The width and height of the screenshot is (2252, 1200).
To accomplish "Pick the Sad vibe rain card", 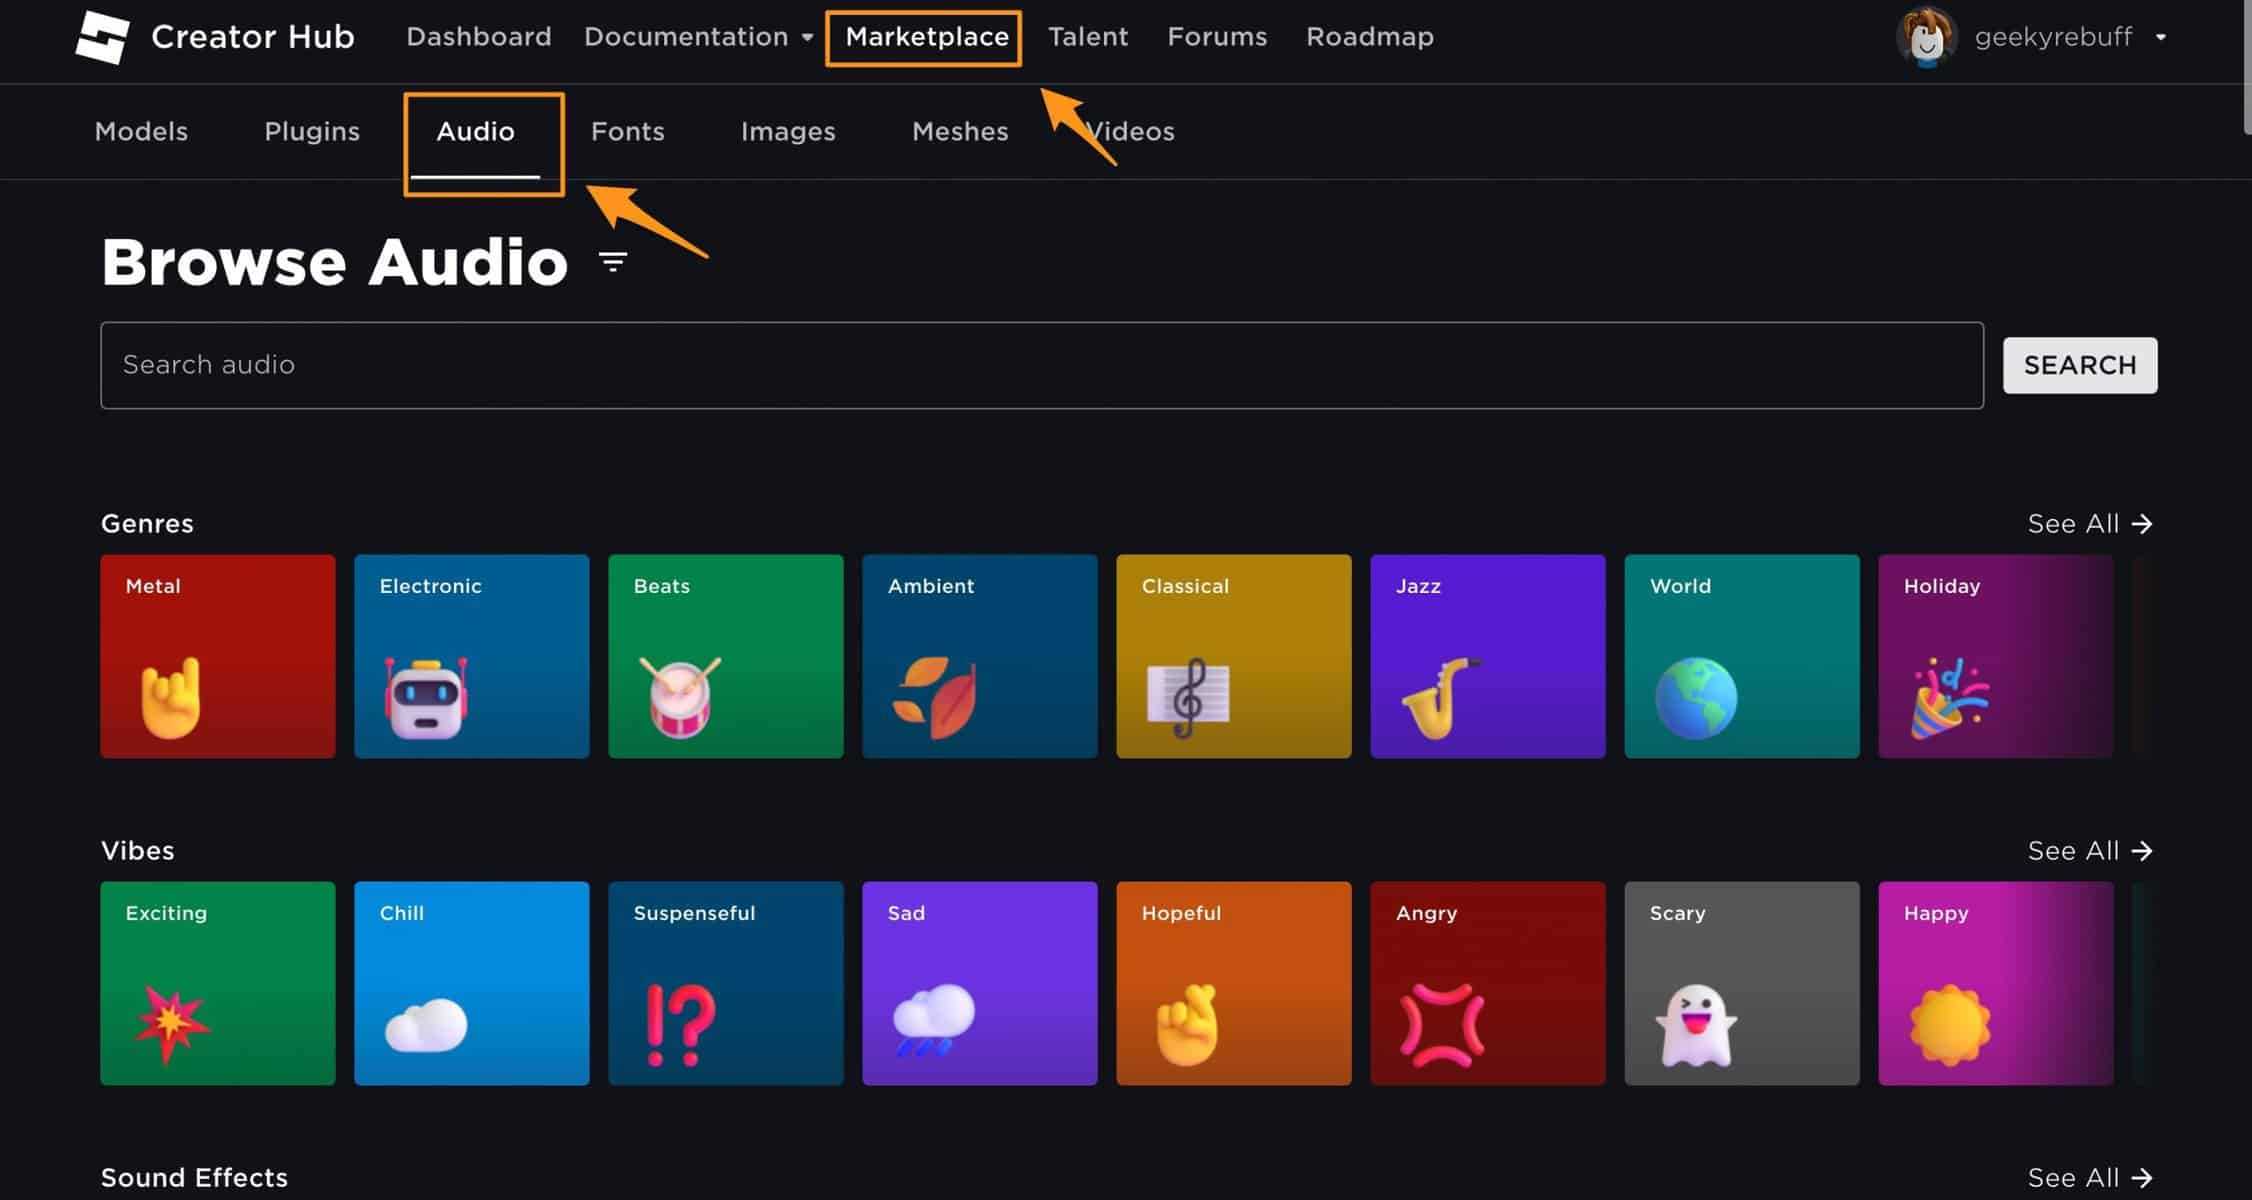I will click(980, 983).
